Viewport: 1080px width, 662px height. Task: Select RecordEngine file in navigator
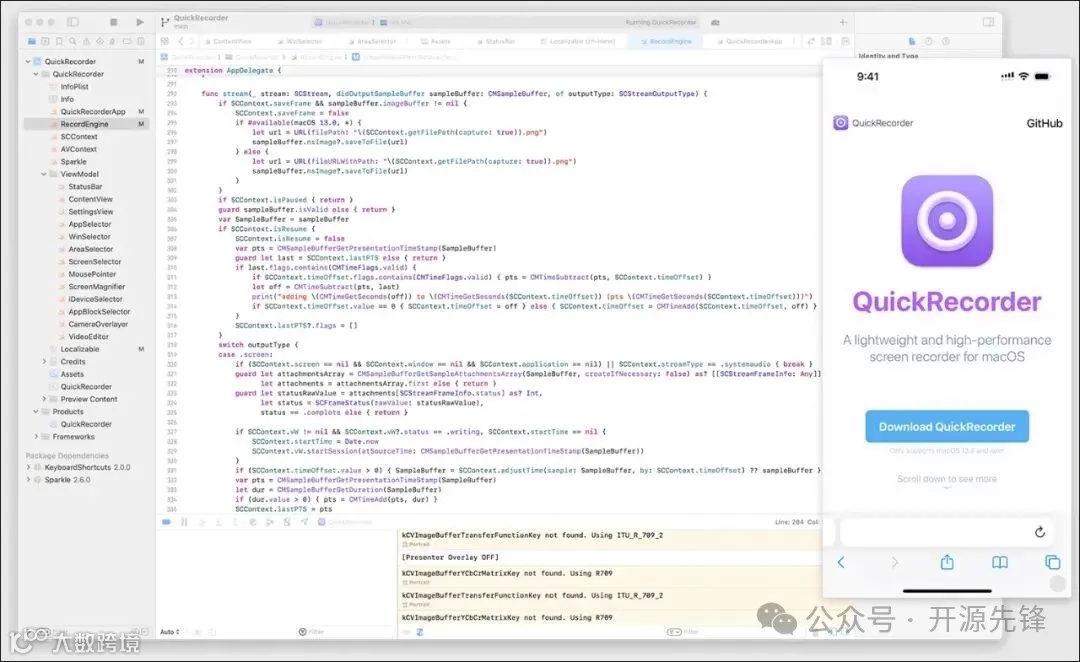click(86, 124)
